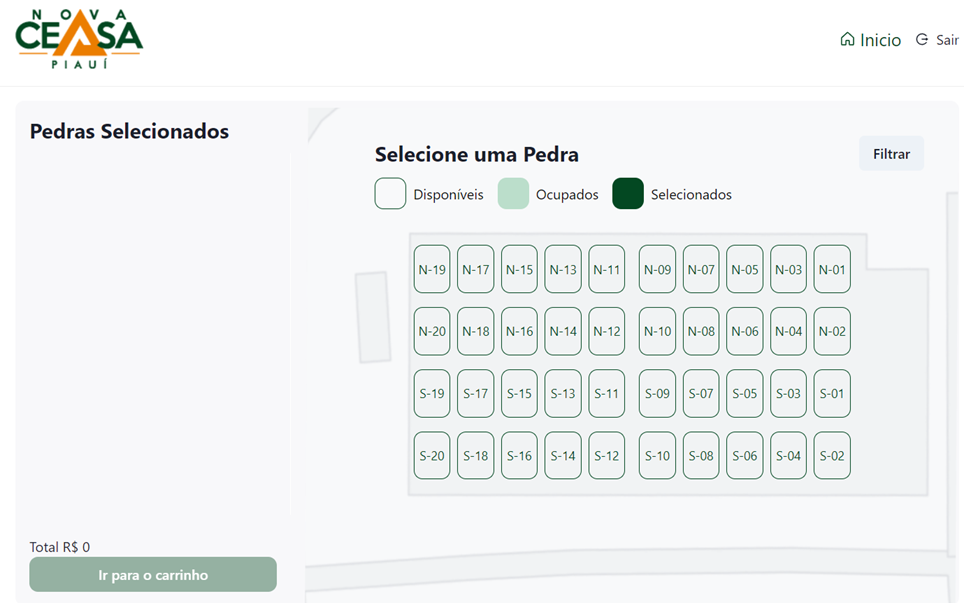Select stall N-19 on the map
The image size is (964, 603).
click(x=432, y=269)
